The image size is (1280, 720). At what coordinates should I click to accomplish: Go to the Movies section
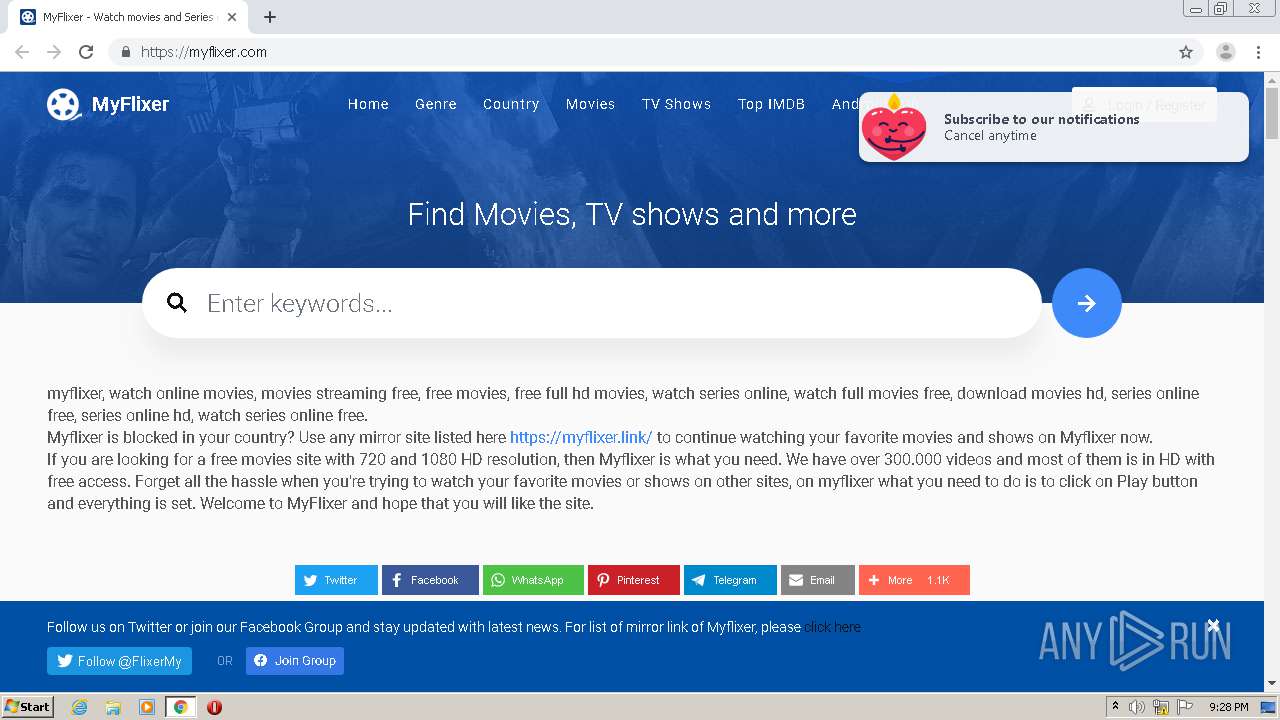point(590,104)
